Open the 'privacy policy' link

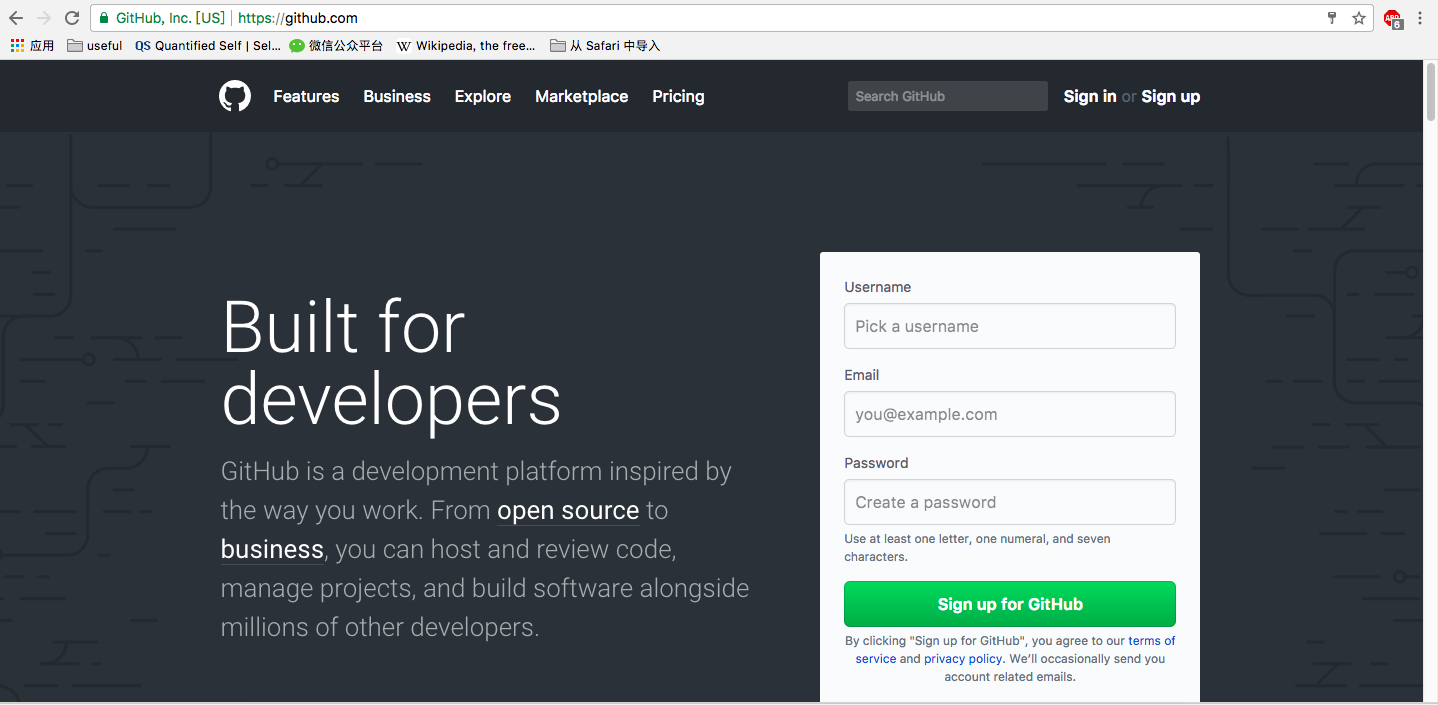(x=963, y=659)
